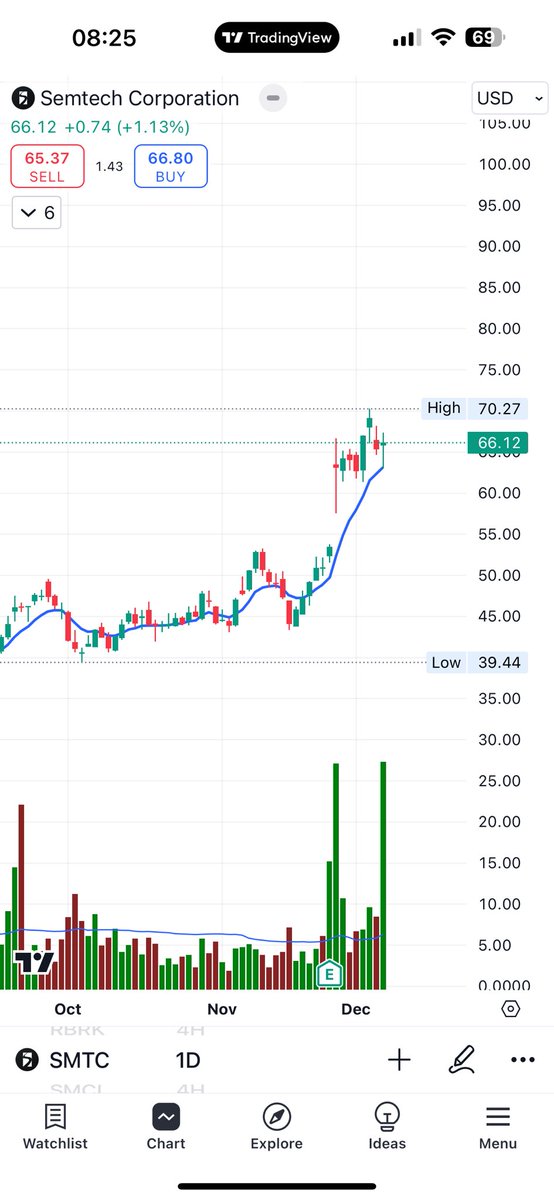
Task: Open chart settings hexagon icon
Action: point(510,1008)
